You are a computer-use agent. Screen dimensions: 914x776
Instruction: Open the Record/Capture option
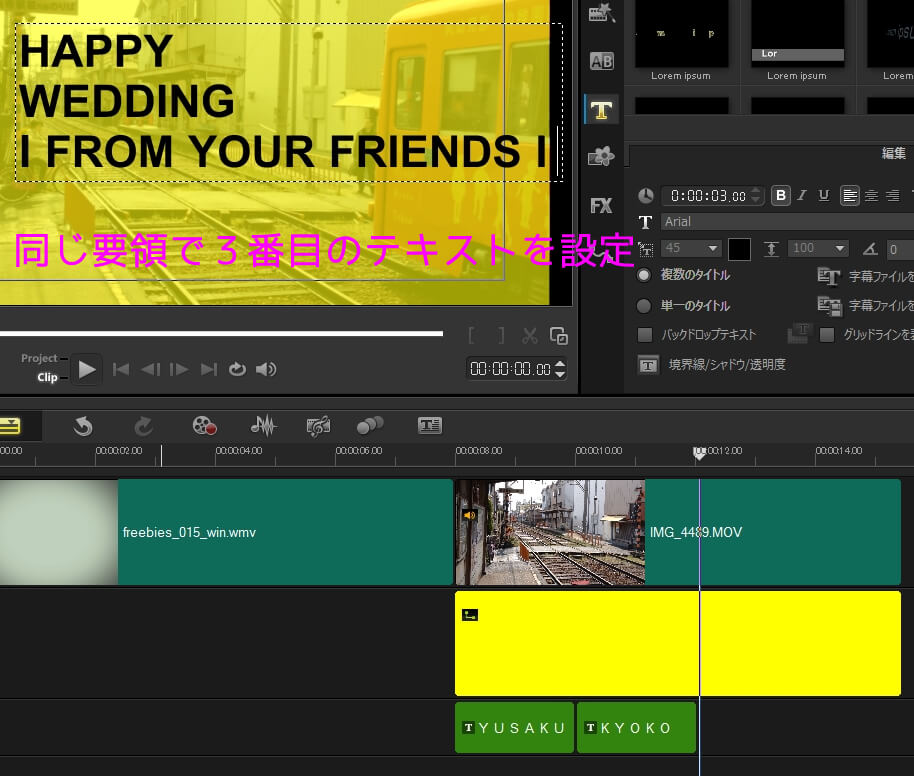click(205, 426)
